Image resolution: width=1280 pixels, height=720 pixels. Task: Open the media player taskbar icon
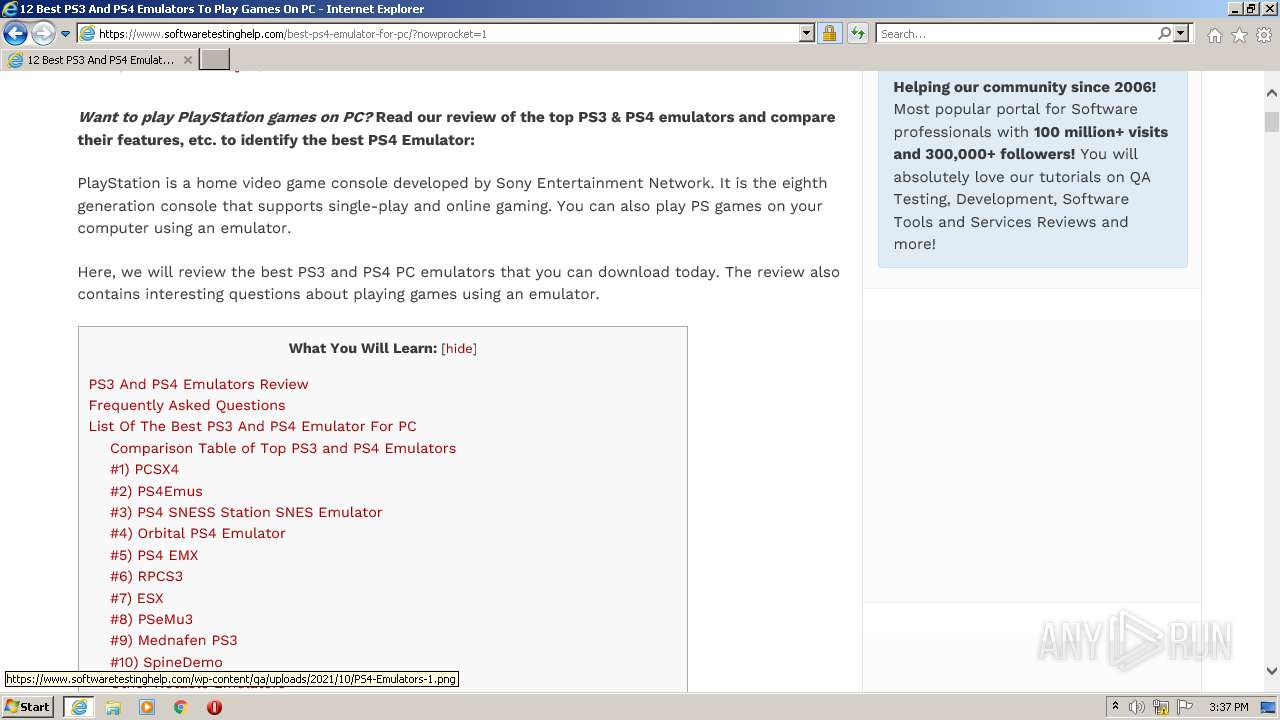[147, 707]
